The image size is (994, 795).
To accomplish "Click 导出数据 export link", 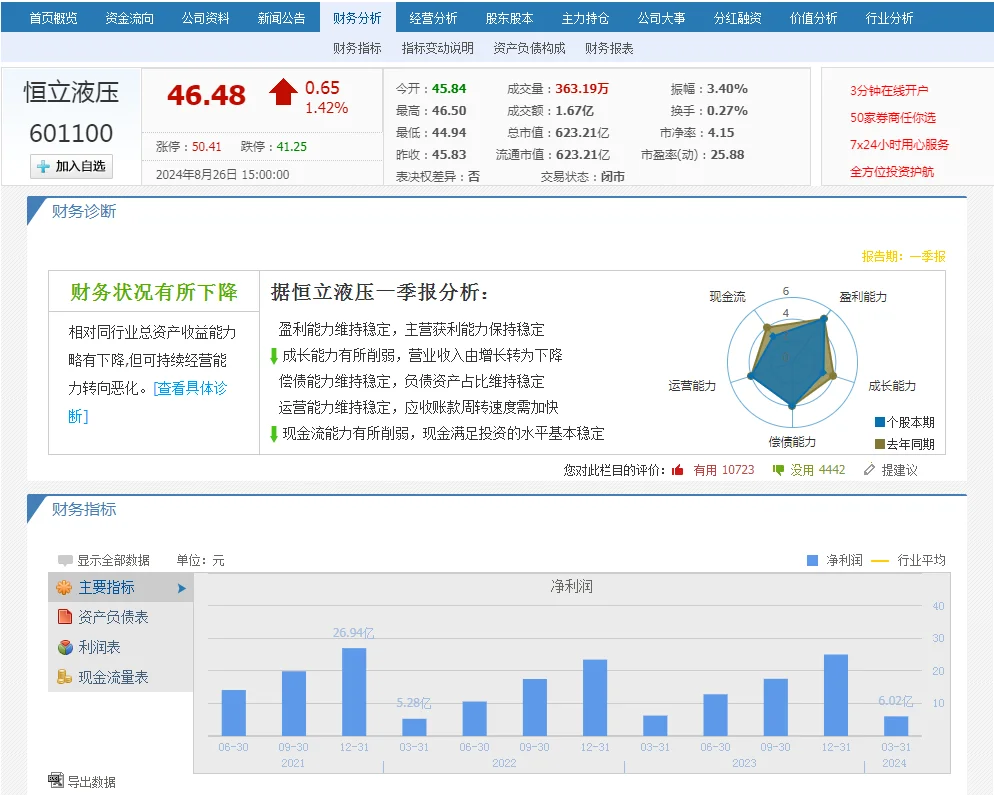I will tap(92, 782).
